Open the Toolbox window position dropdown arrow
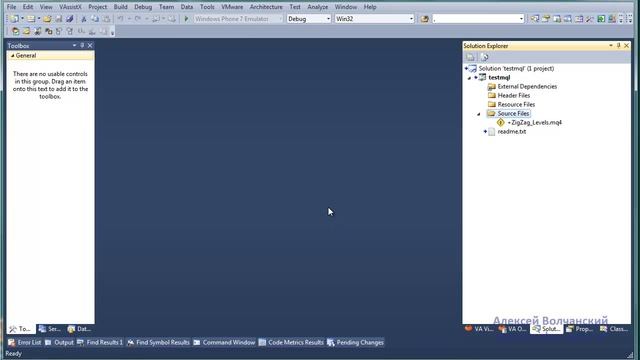The height and width of the screenshot is (360, 640). [x=74, y=45]
